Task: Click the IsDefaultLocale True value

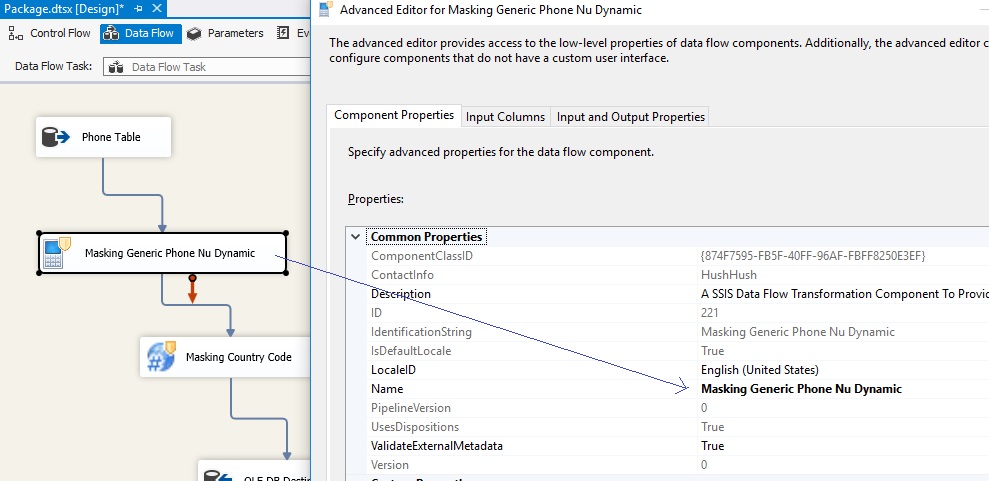Action: pyautogui.click(x=712, y=351)
